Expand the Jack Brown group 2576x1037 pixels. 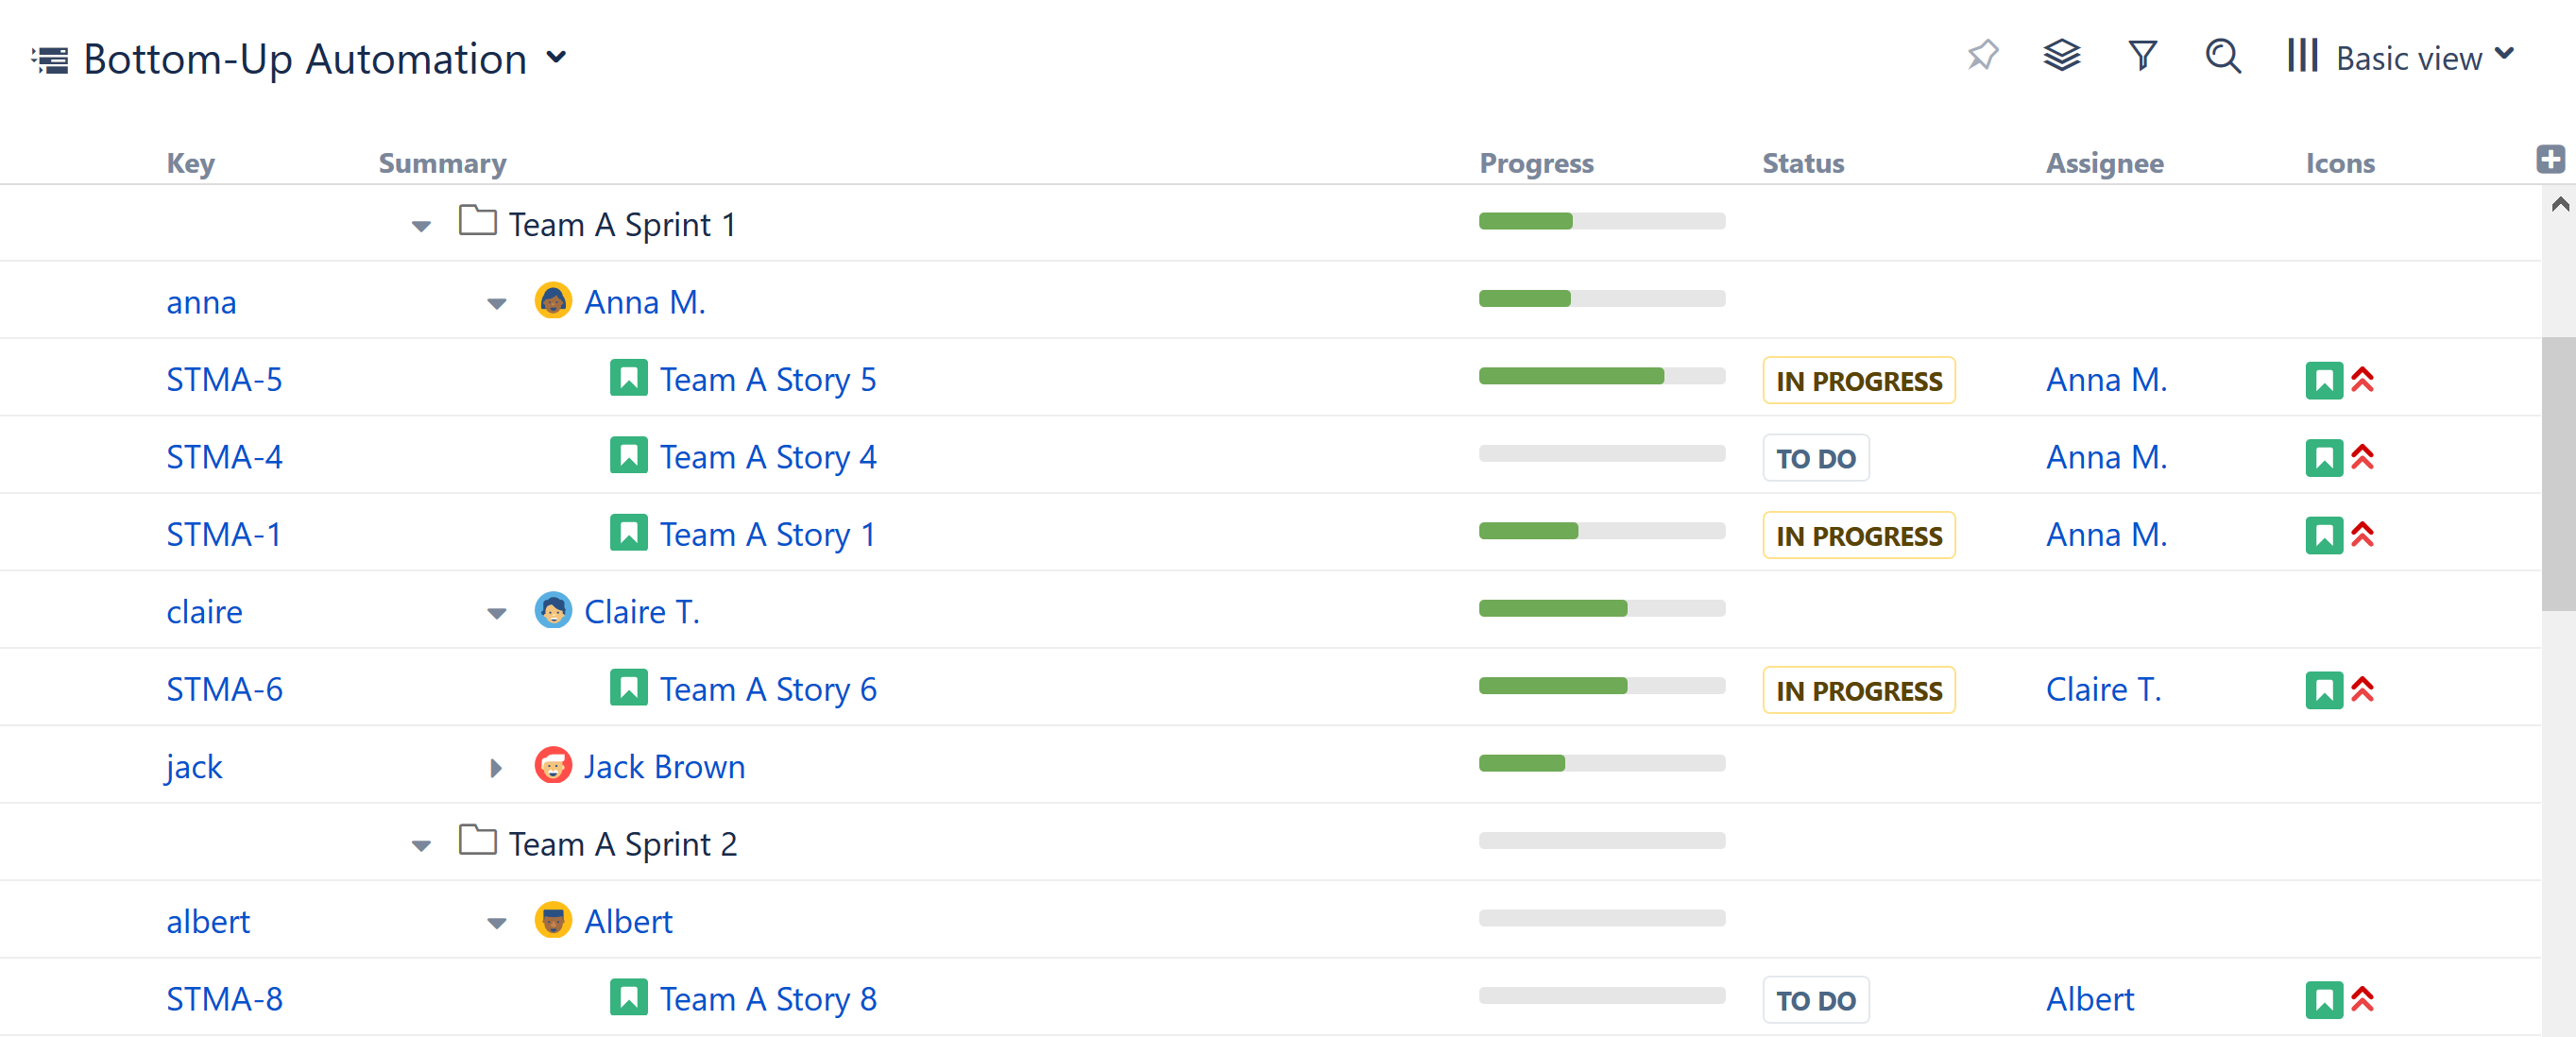496,768
